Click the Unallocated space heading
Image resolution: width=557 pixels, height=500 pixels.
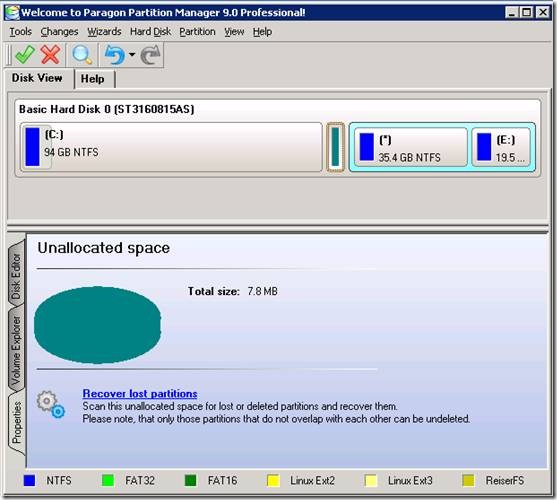pyautogui.click(x=104, y=248)
